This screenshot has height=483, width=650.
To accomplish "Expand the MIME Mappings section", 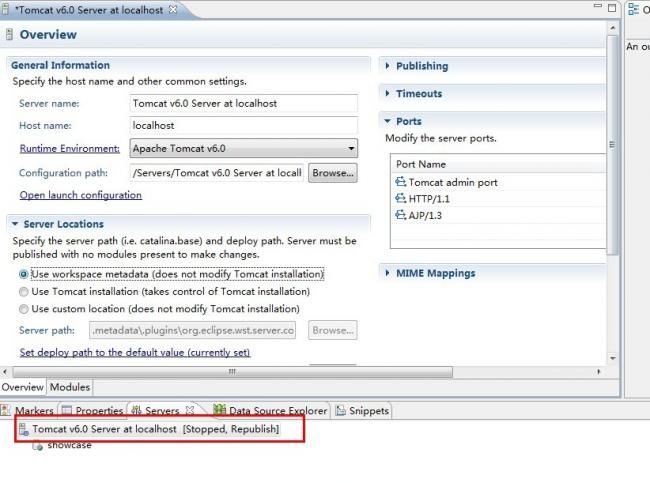I will click(387, 273).
